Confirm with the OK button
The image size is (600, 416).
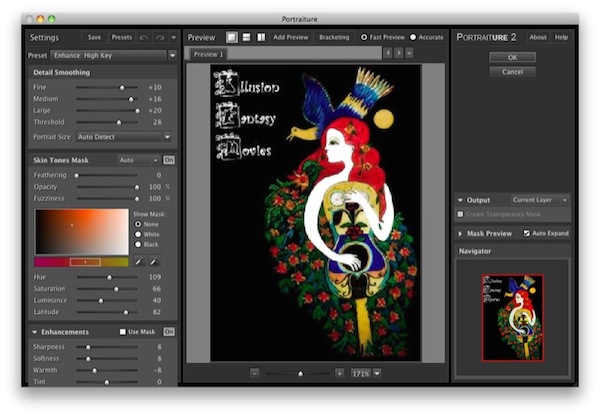coord(512,57)
